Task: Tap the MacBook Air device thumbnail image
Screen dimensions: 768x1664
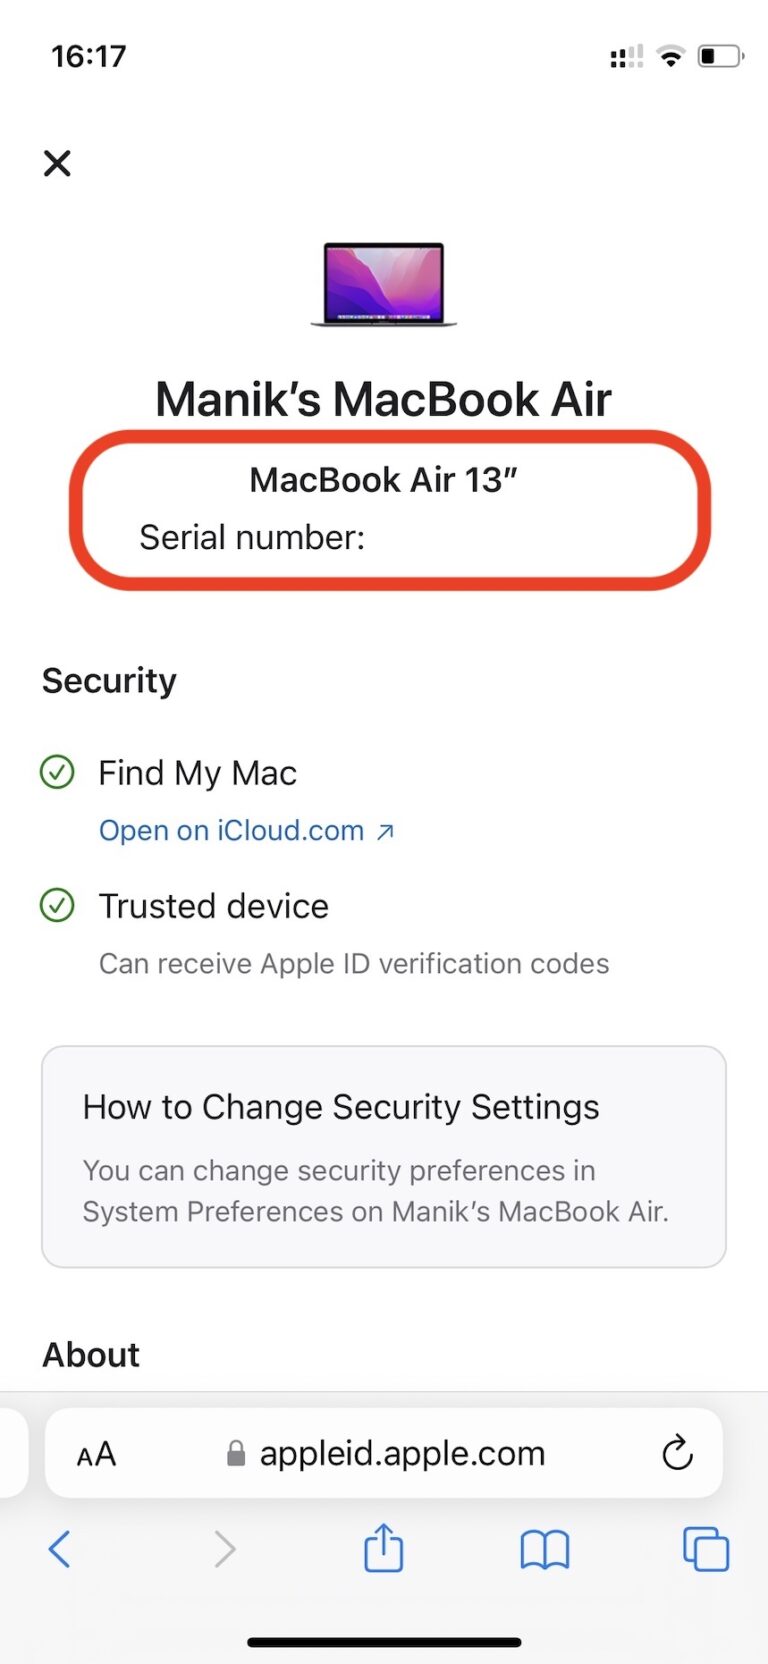Action: [383, 287]
